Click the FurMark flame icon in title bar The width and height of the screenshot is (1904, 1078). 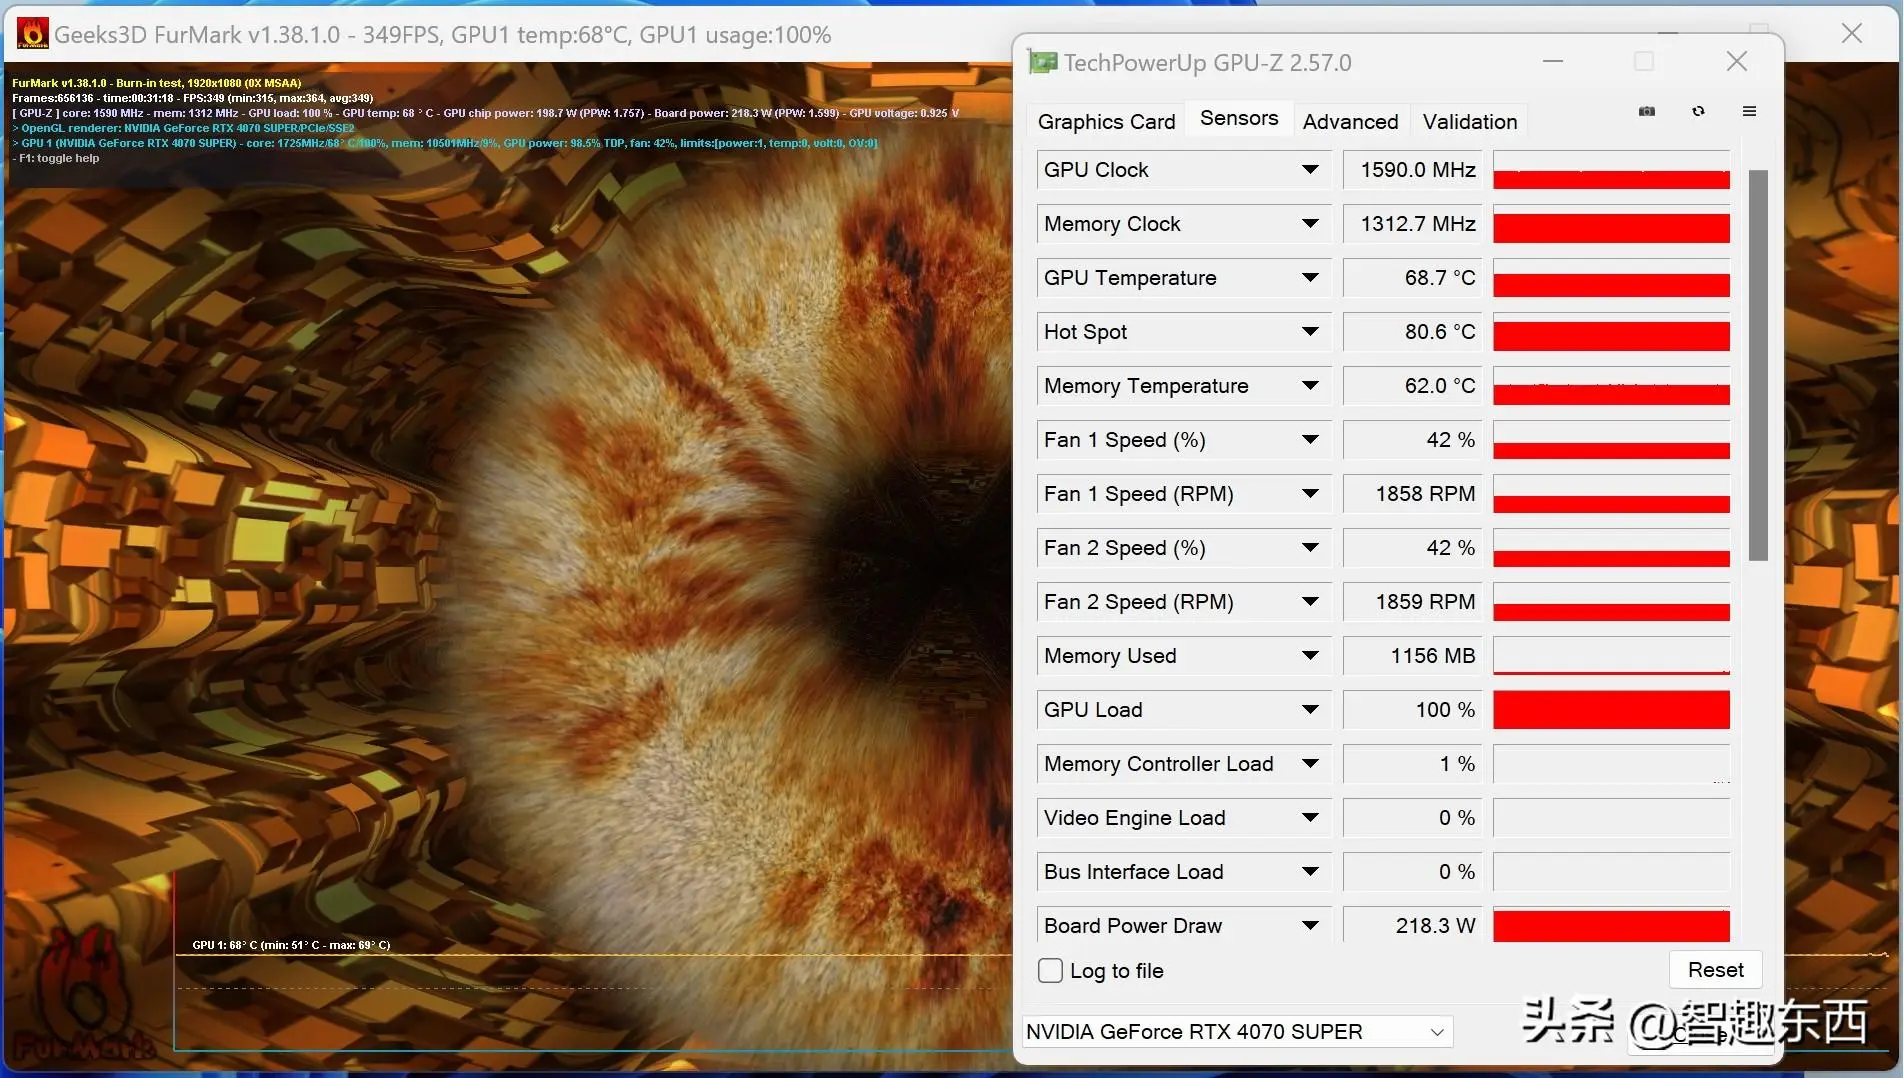[x=32, y=33]
